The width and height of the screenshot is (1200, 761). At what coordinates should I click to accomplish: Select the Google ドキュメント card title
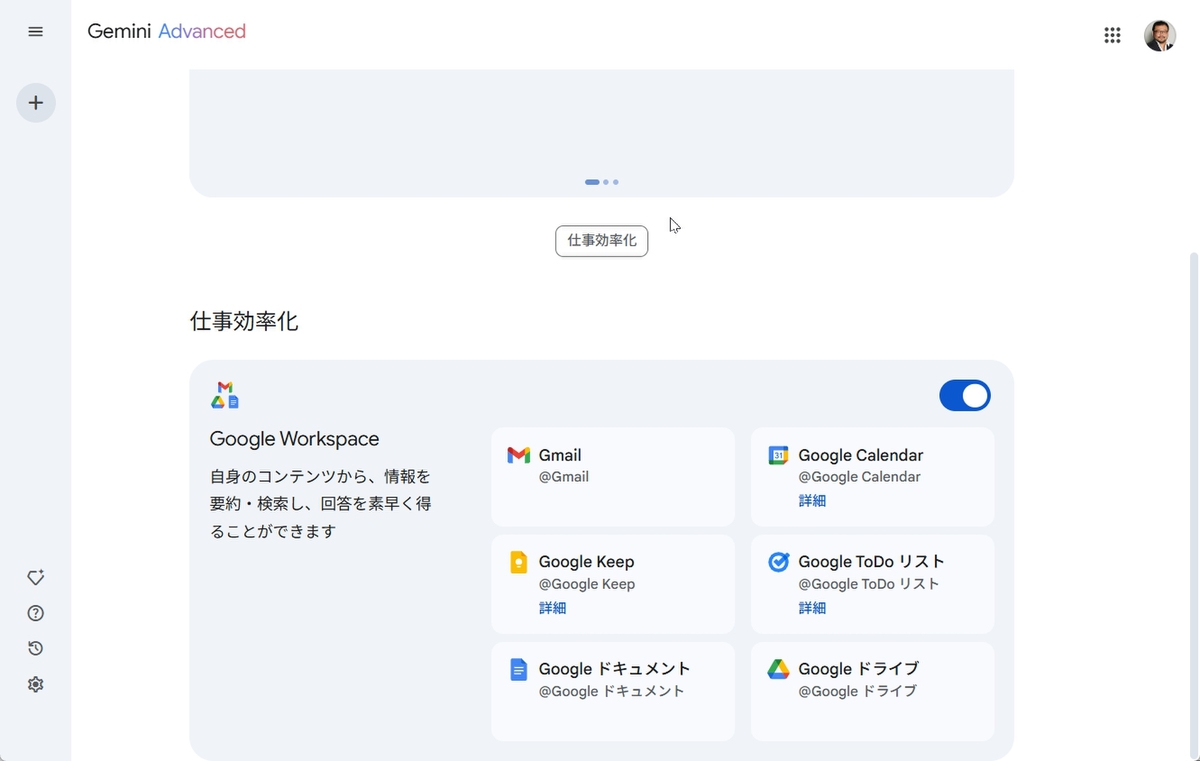click(615, 669)
